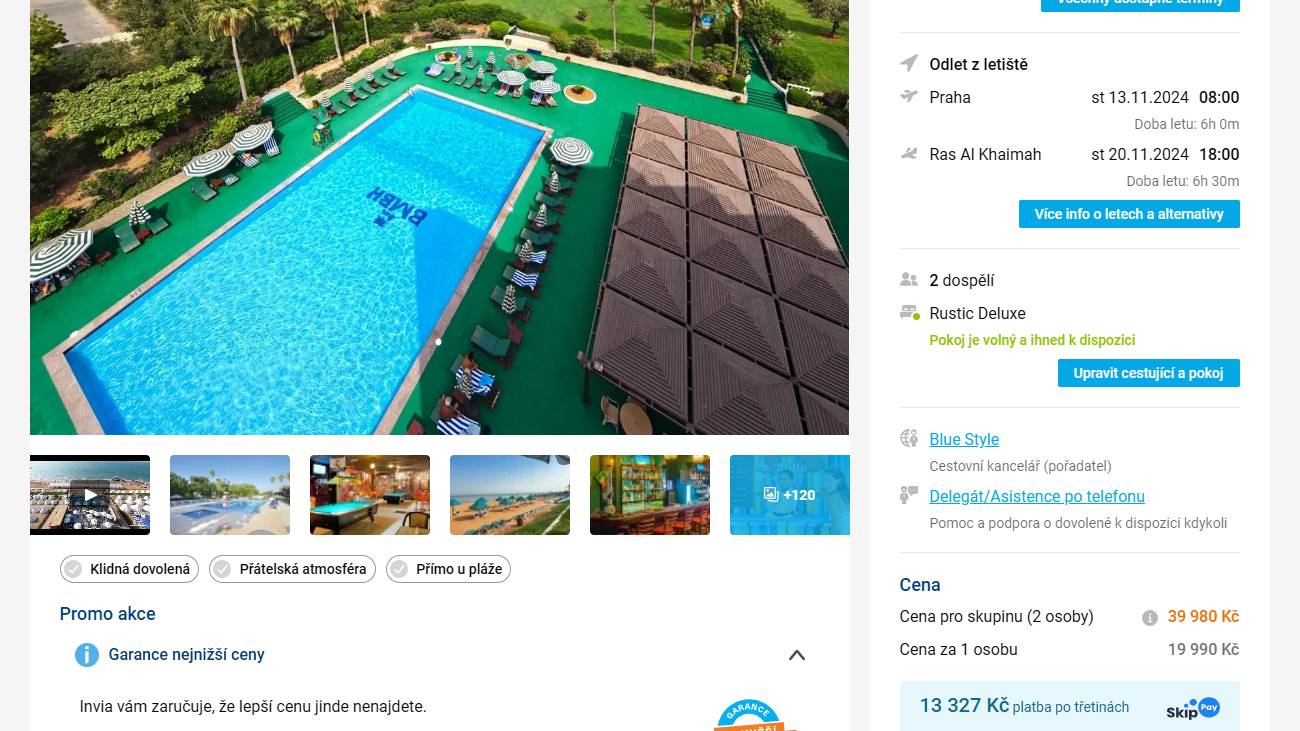Viewport: 1300px width, 731px height.
Task: Toggle the Přímo u pláže tag
Action: (448, 569)
